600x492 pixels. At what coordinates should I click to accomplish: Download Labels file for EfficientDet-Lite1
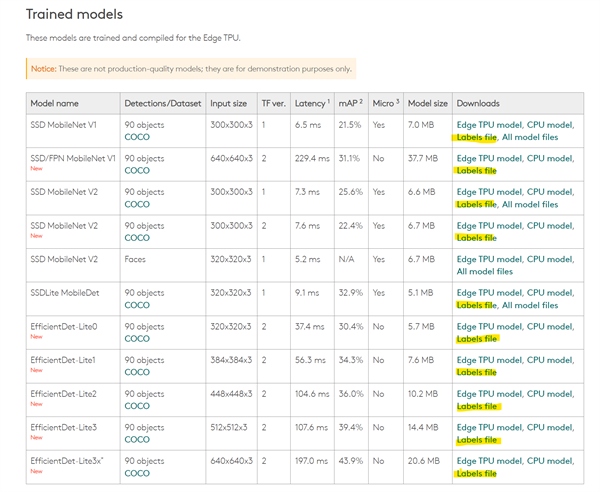(x=476, y=373)
